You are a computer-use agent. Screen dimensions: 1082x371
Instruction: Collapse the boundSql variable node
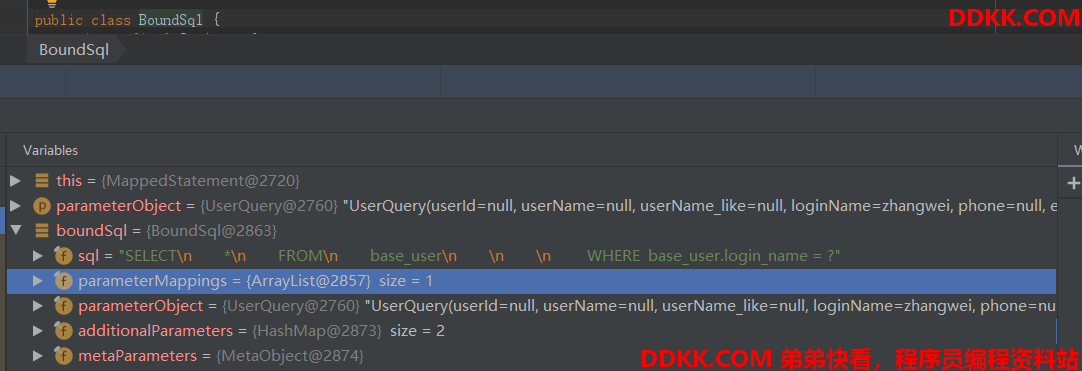point(15,230)
